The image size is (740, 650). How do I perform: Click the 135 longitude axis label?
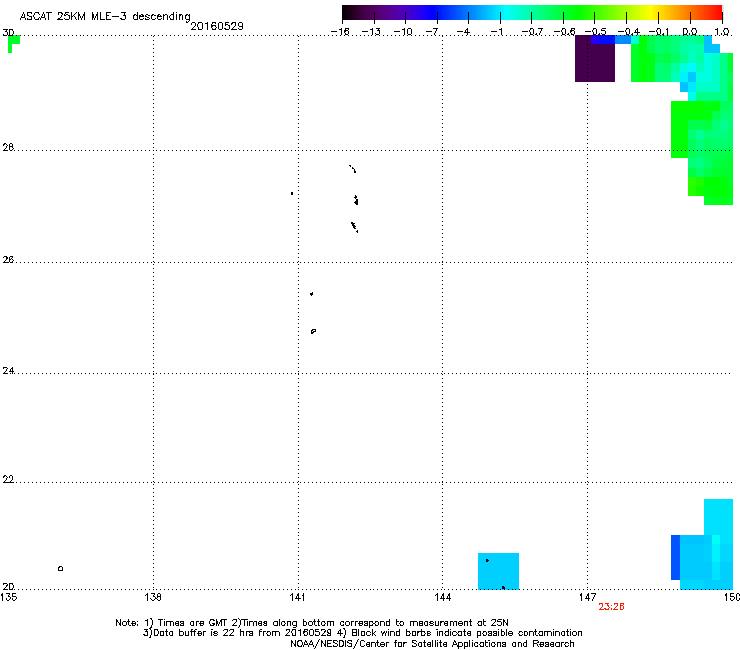point(9,597)
